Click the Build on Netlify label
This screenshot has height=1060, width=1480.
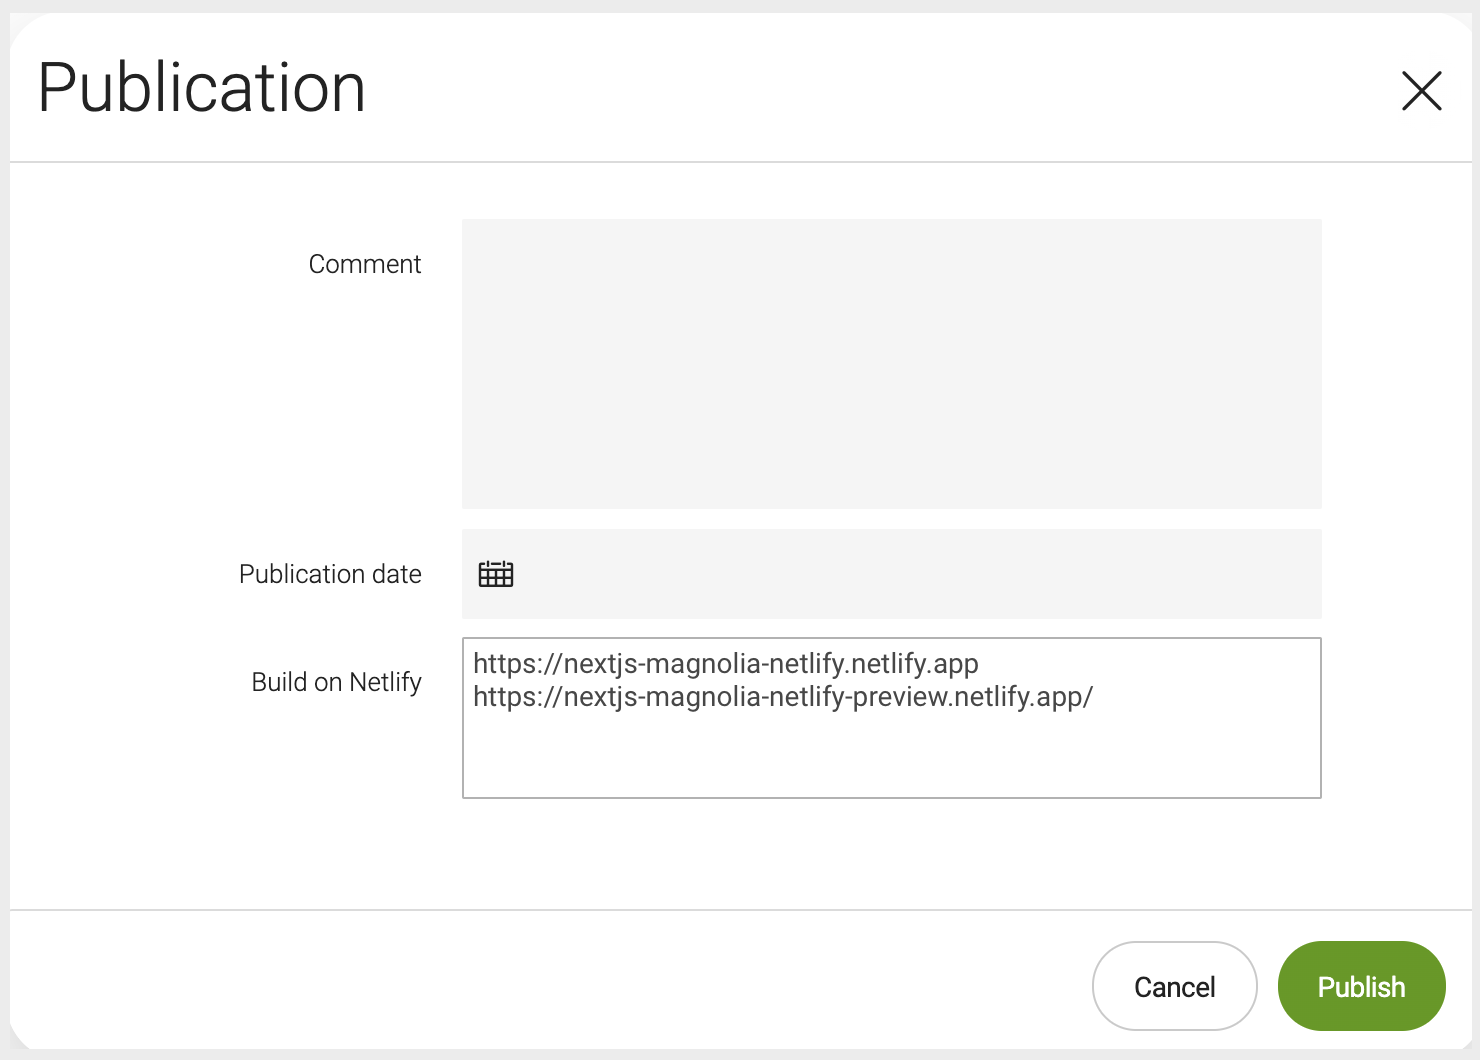(336, 682)
